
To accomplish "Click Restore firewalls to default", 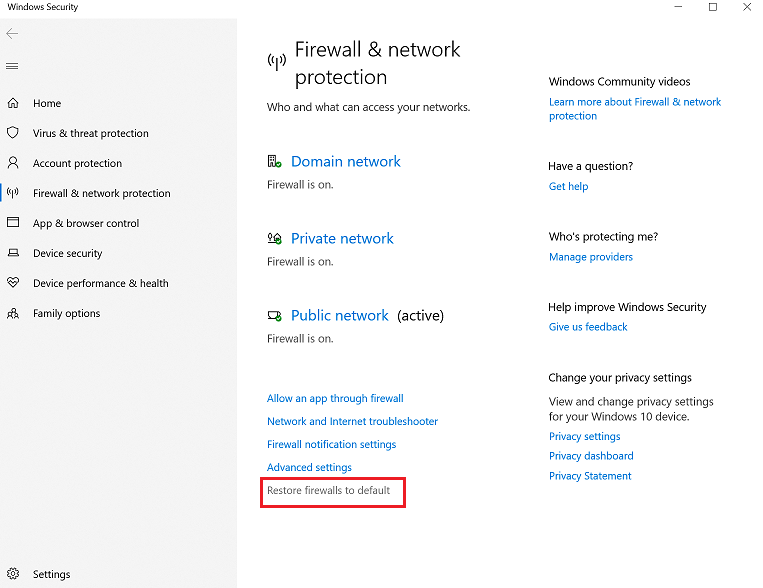I will tap(328, 490).
